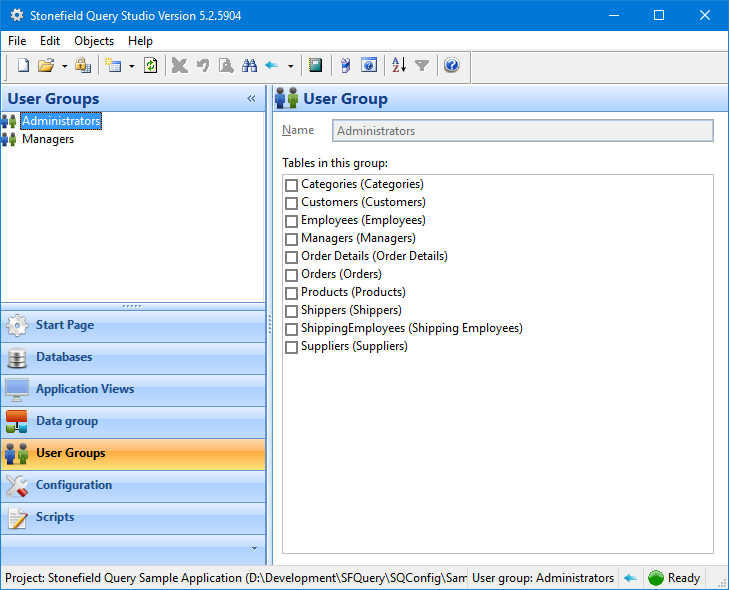
Task: Click the green Refresh toolbar icon
Action: (150, 66)
